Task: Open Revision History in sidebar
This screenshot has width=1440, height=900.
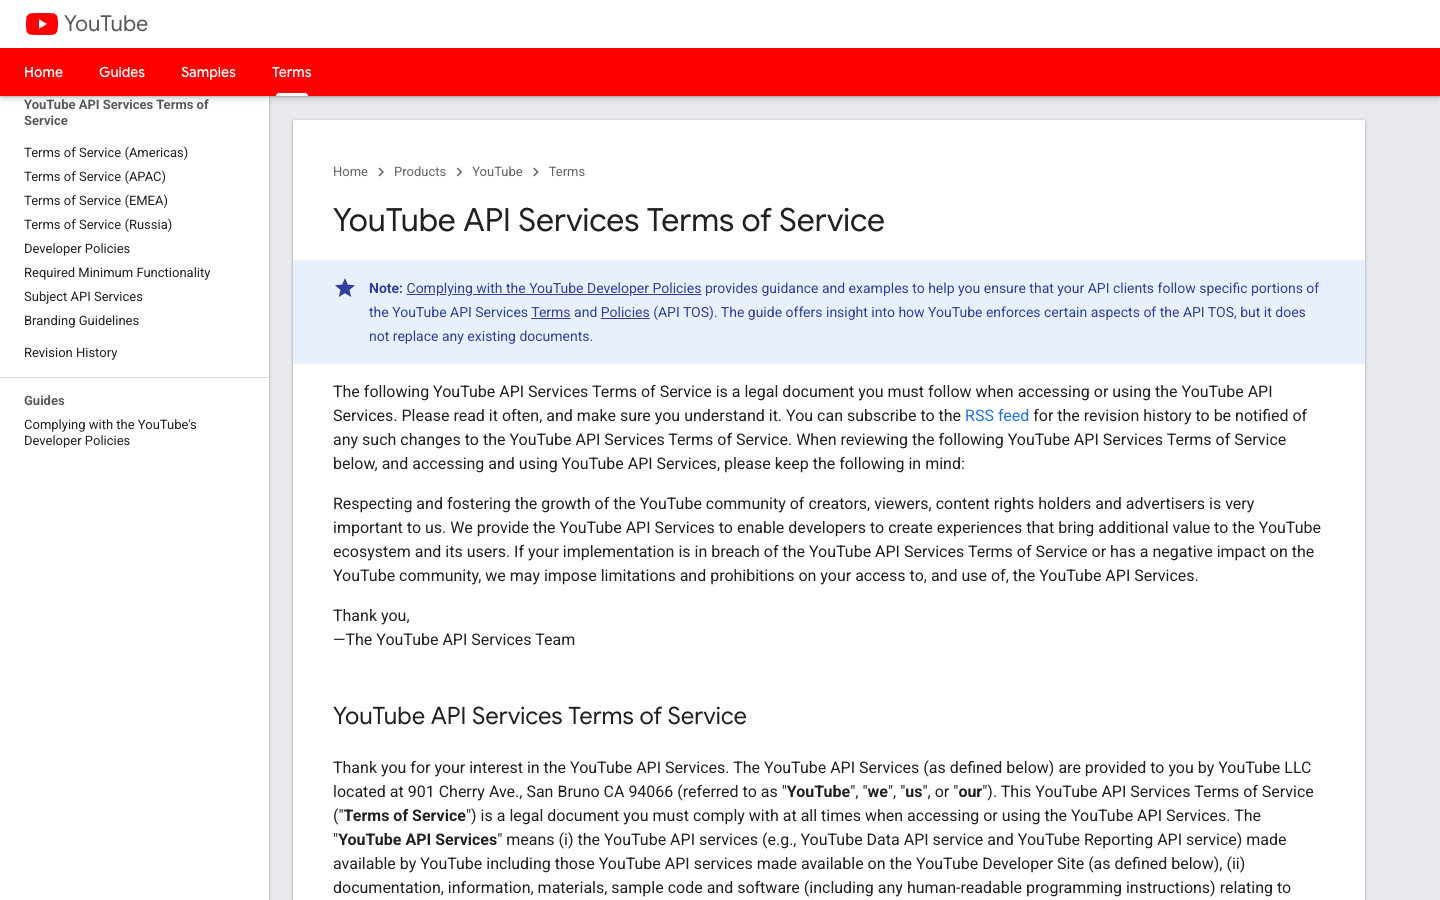Action: pyautogui.click(x=70, y=352)
